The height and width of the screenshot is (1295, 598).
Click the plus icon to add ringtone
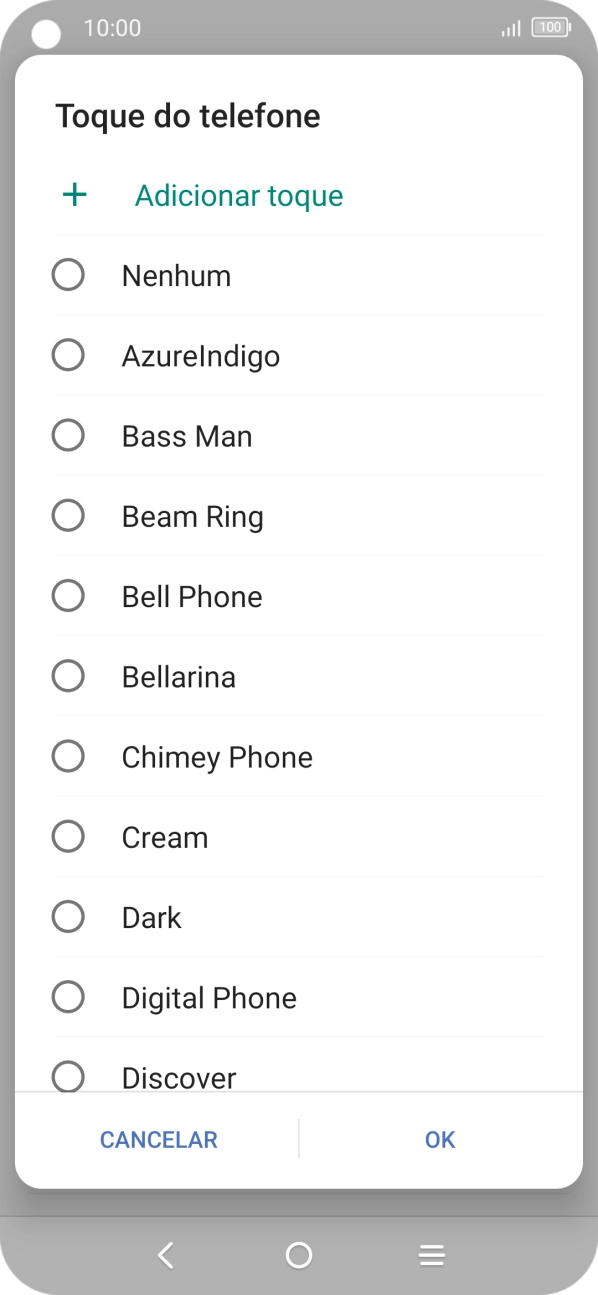(x=74, y=195)
